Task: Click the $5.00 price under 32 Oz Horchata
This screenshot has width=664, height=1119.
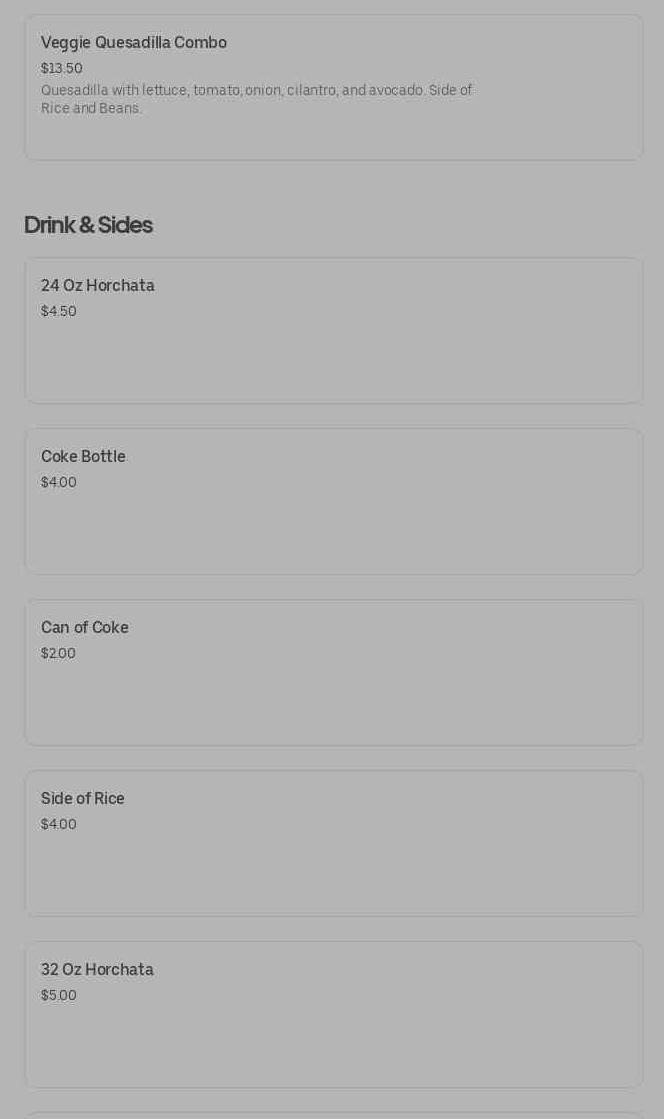Action: click(x=59, y=995)
